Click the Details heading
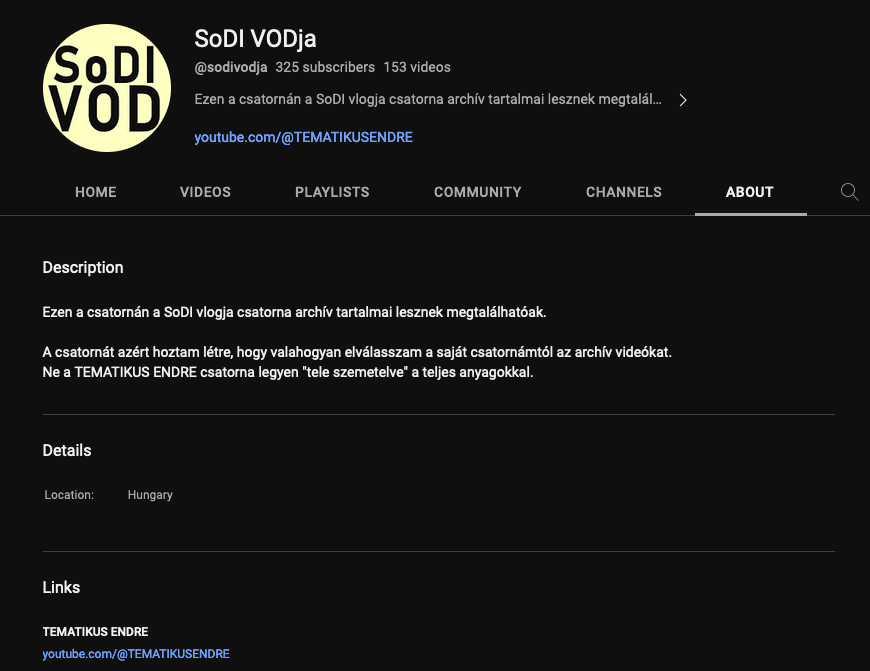Viewport: 870px width, 671px height. click(67, 450)
